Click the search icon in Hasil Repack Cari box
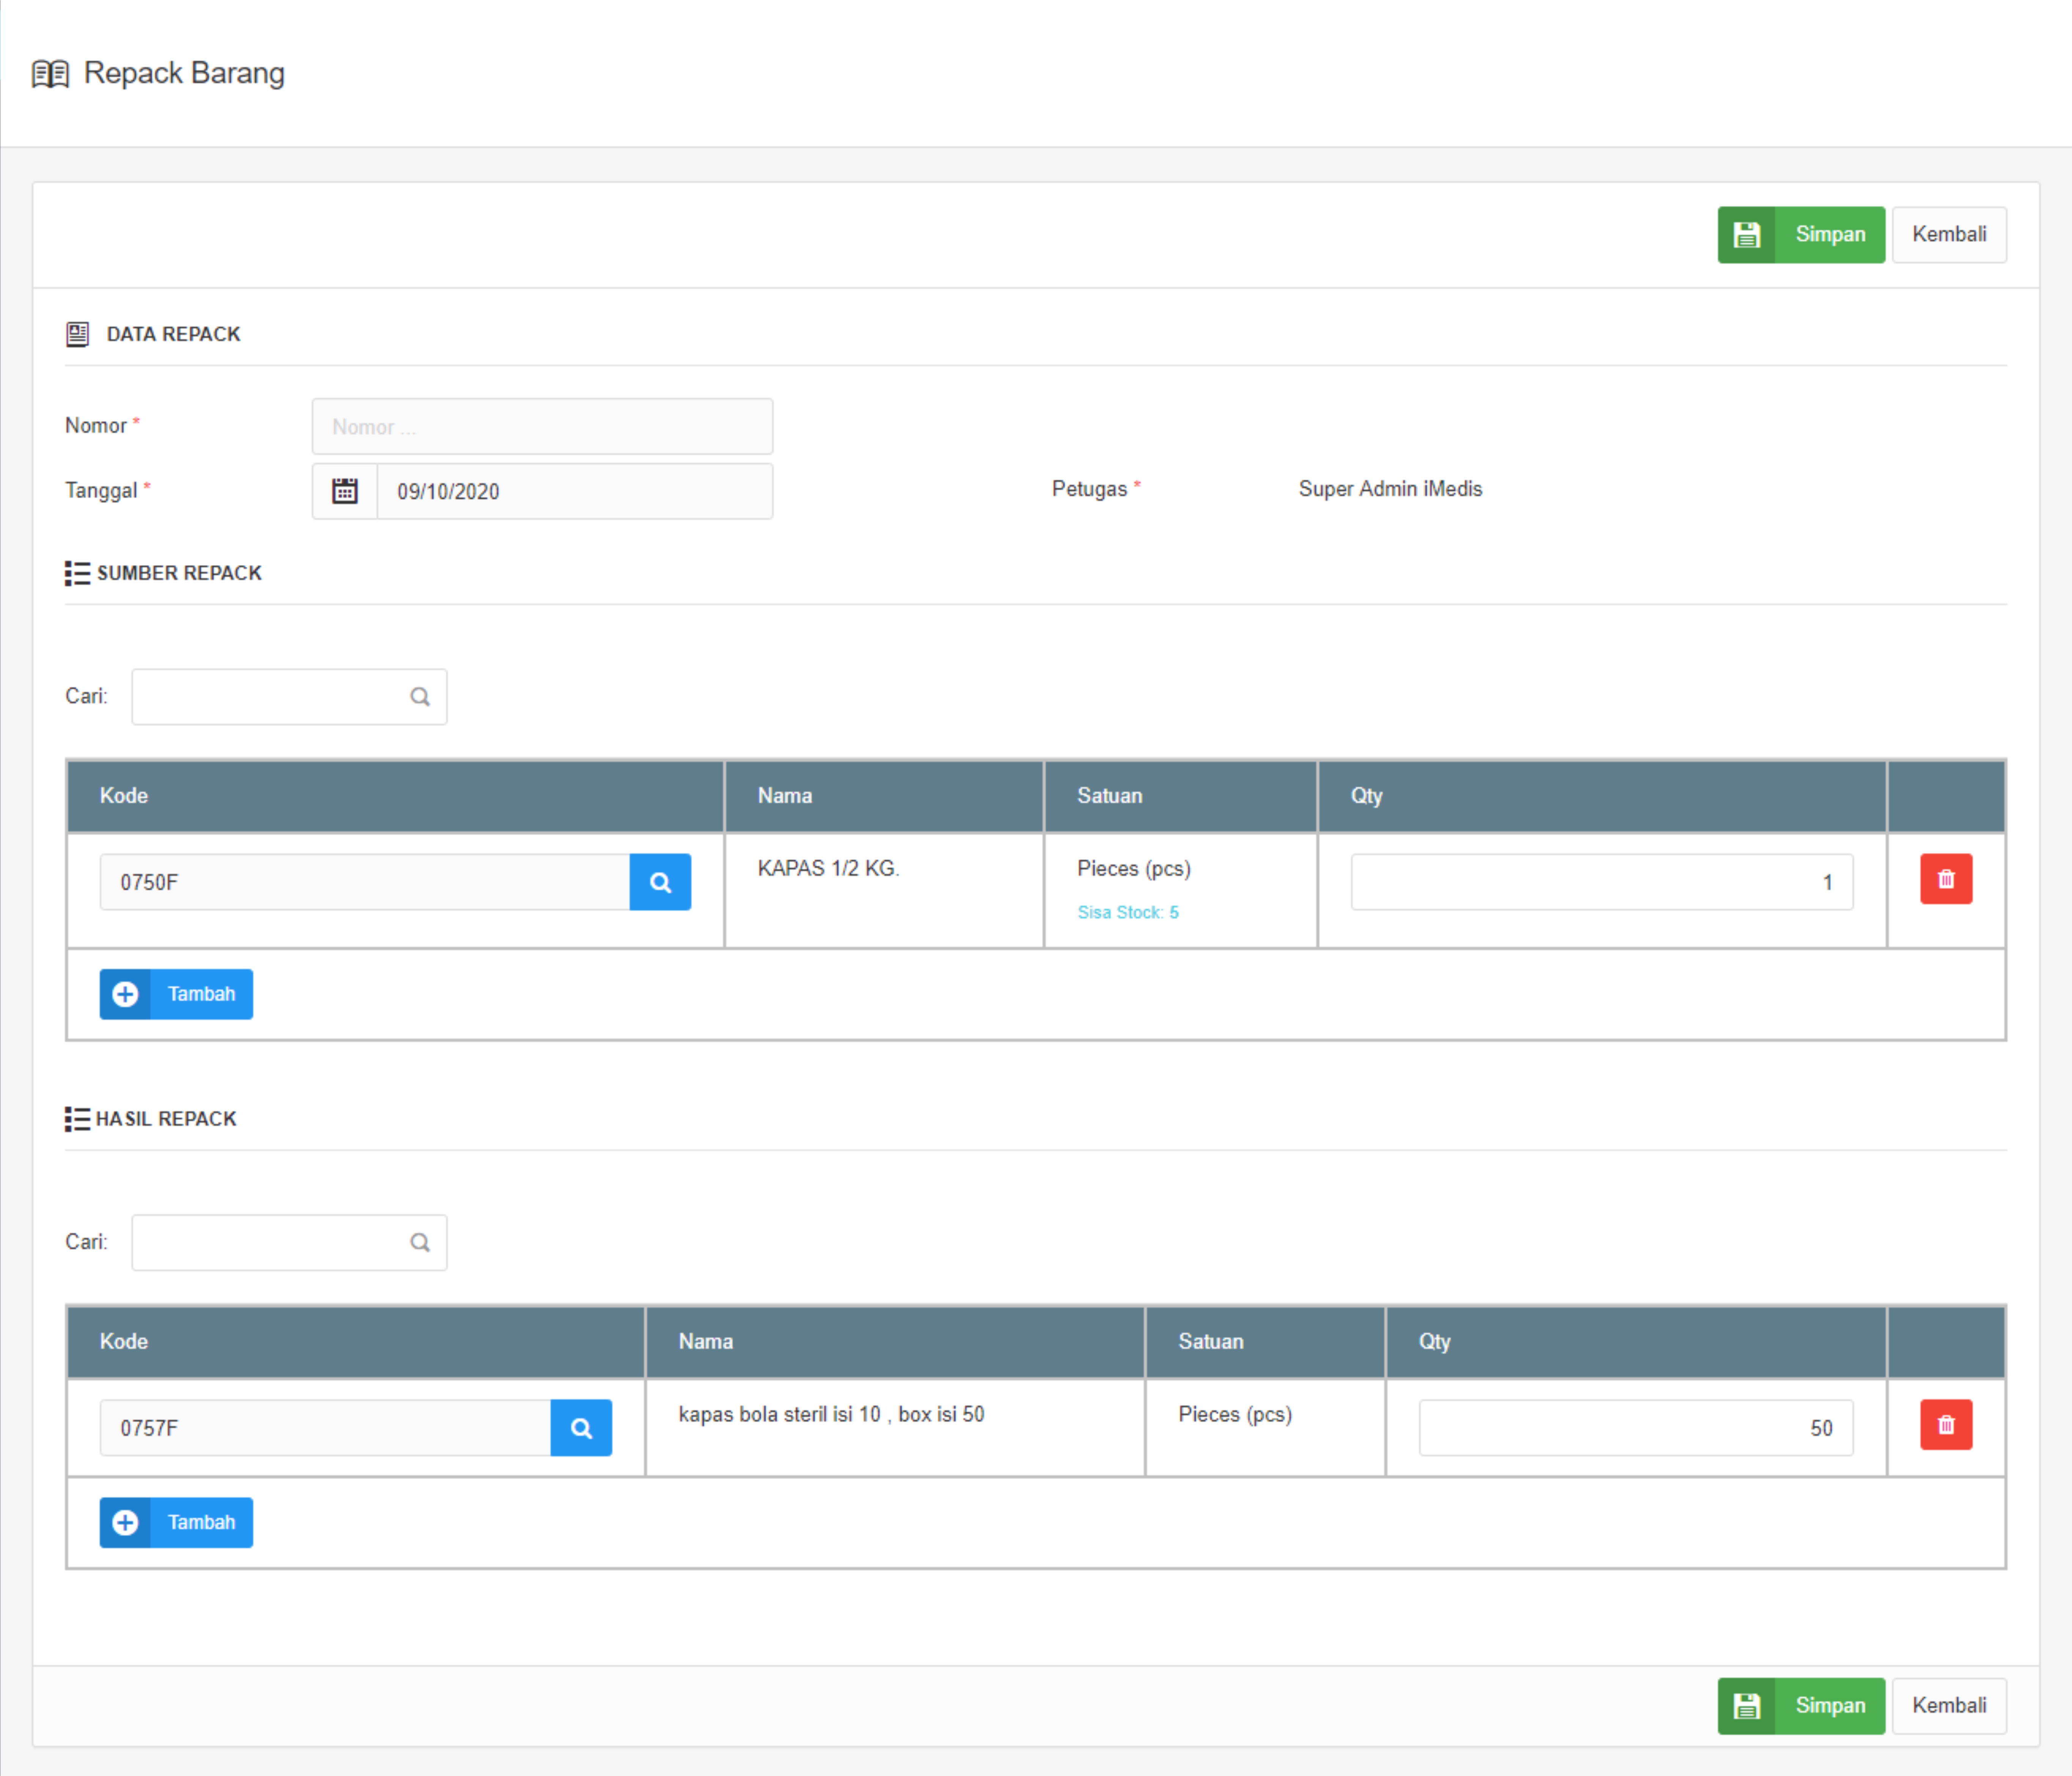 (x=420, y=1243)
